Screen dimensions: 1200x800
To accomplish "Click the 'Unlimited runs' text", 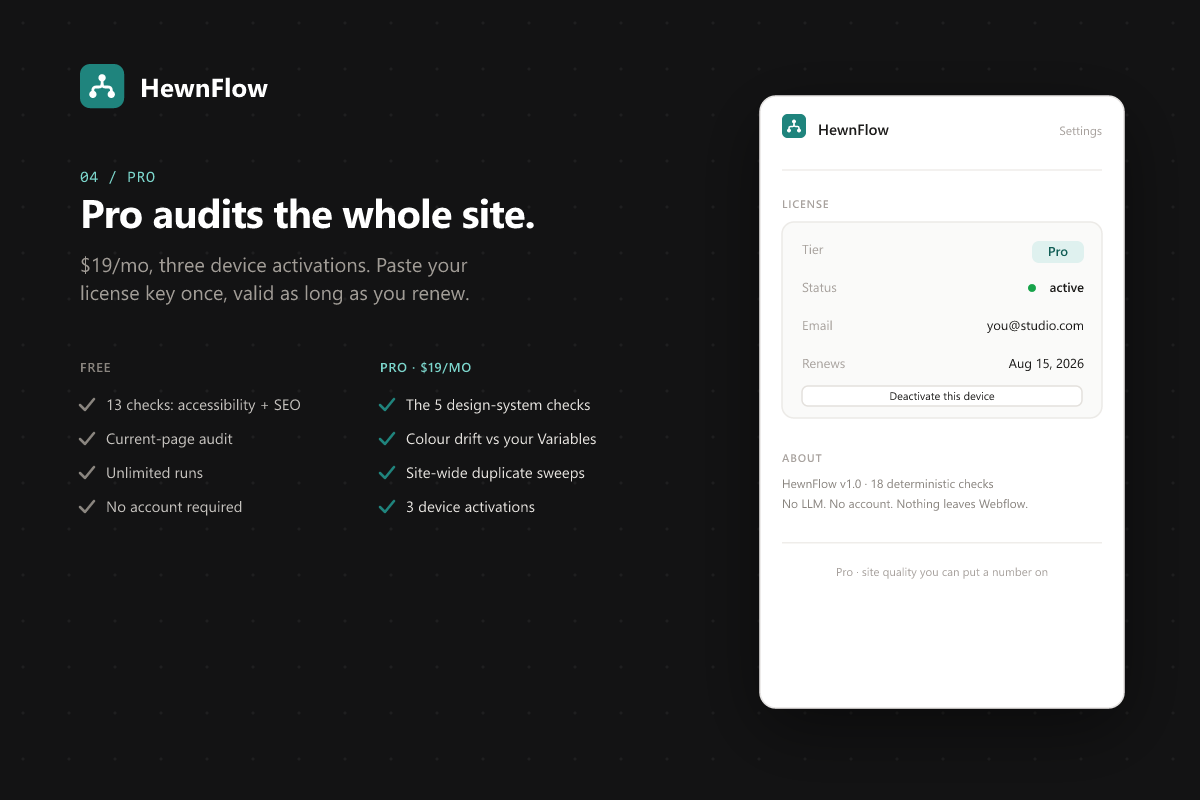I will 154,473.
